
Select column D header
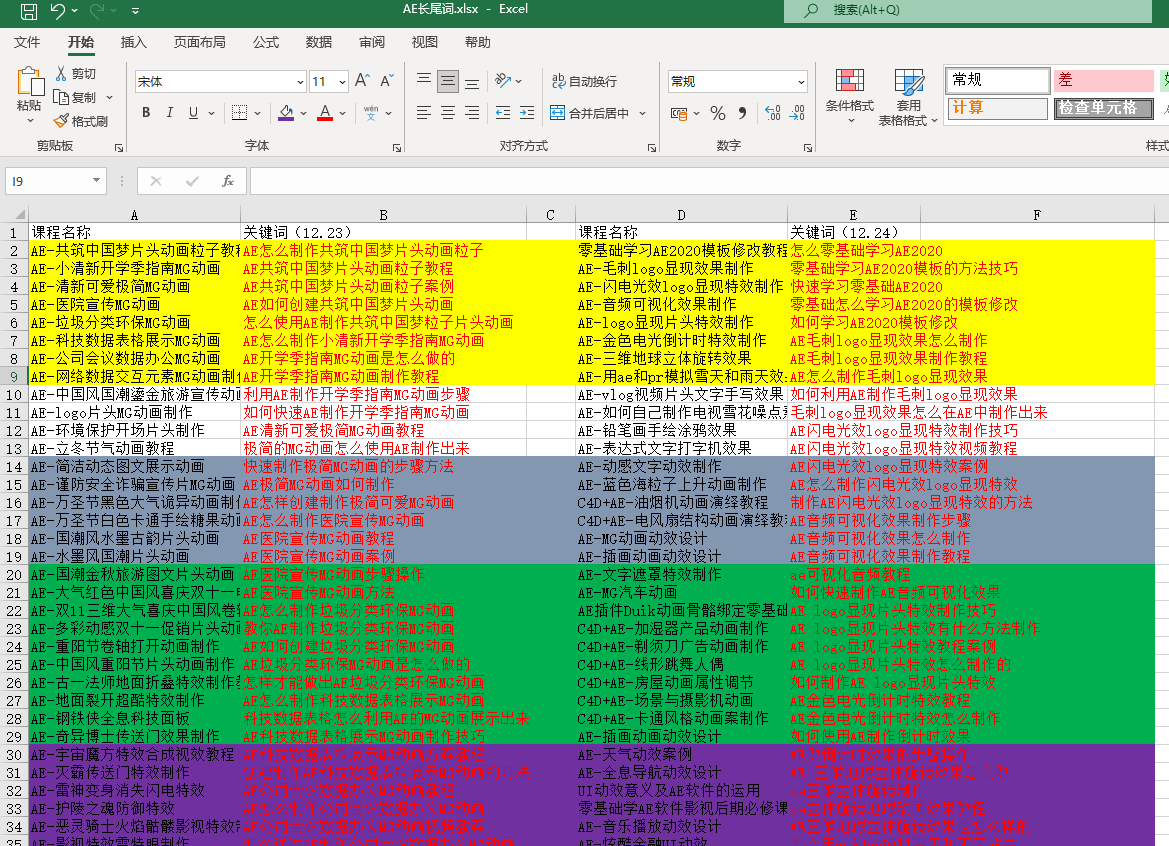pos(681,215)
